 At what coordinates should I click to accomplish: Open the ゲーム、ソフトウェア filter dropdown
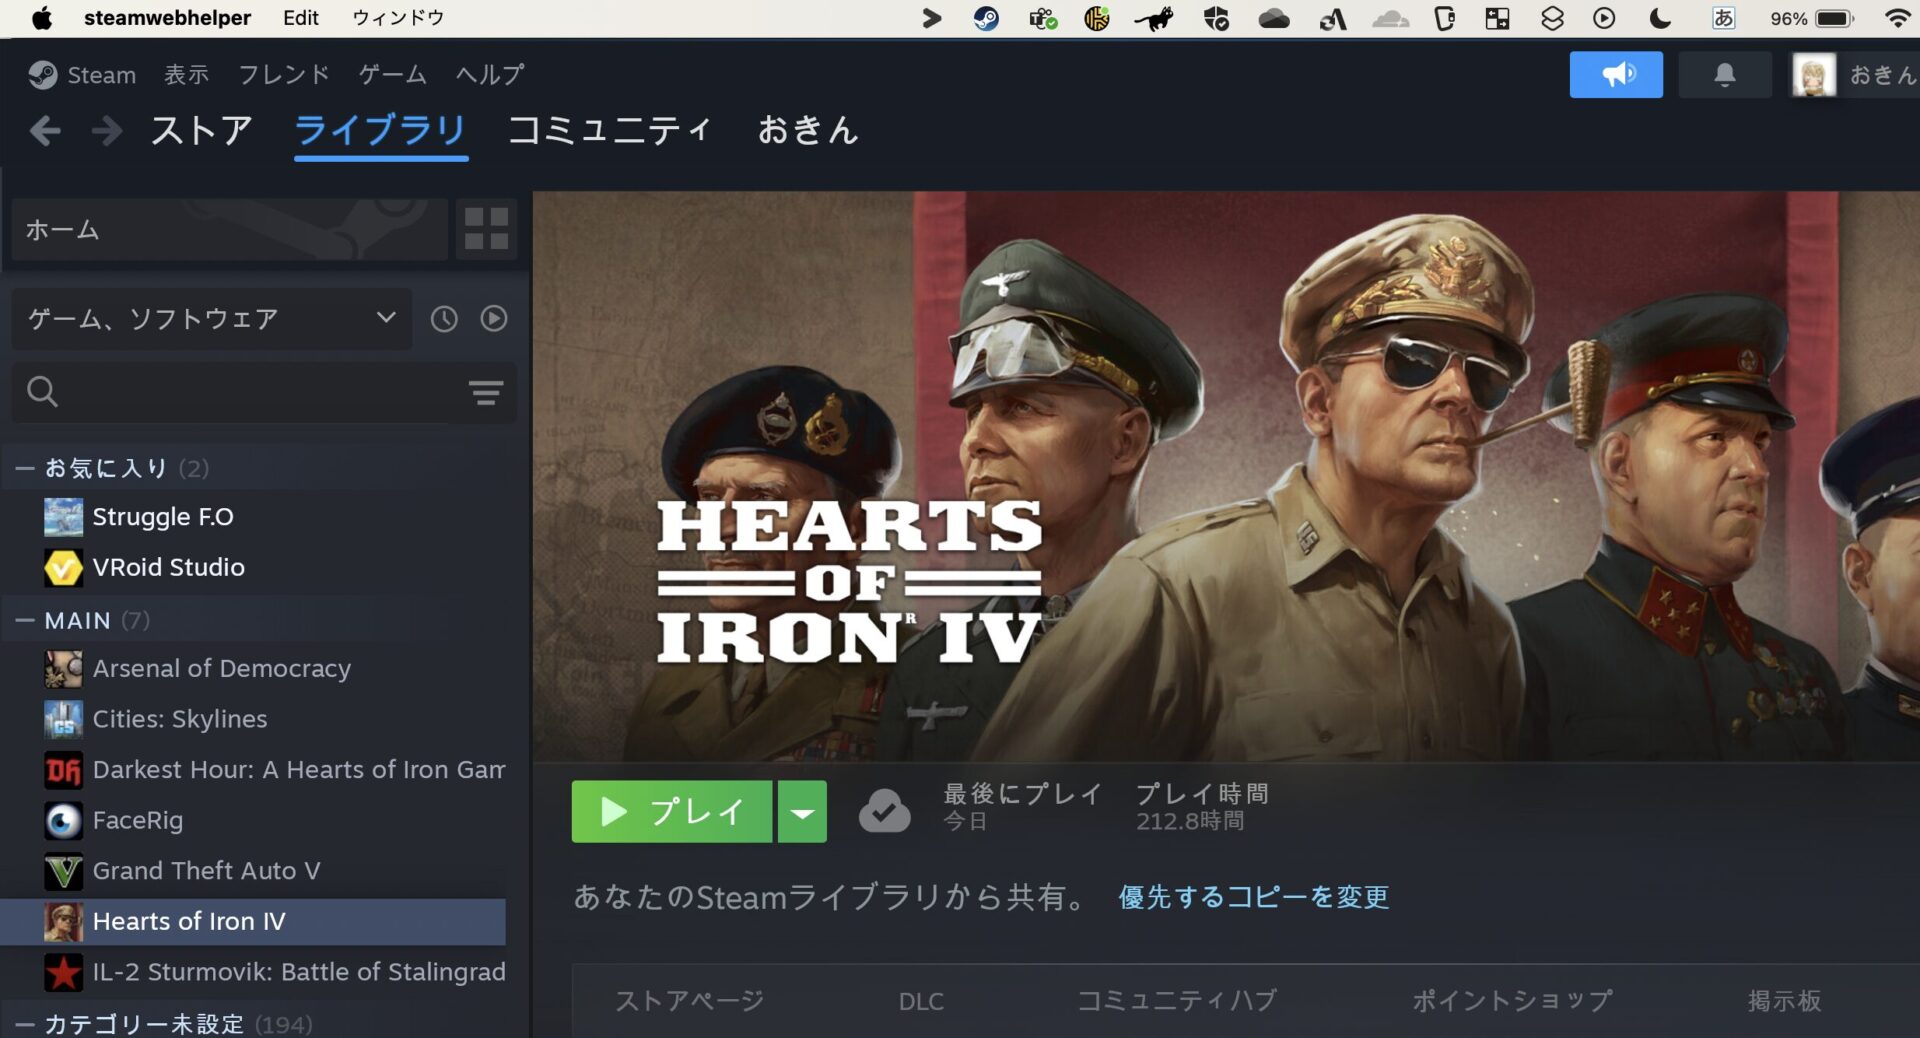pyautogui.click(x=212, y=319)
